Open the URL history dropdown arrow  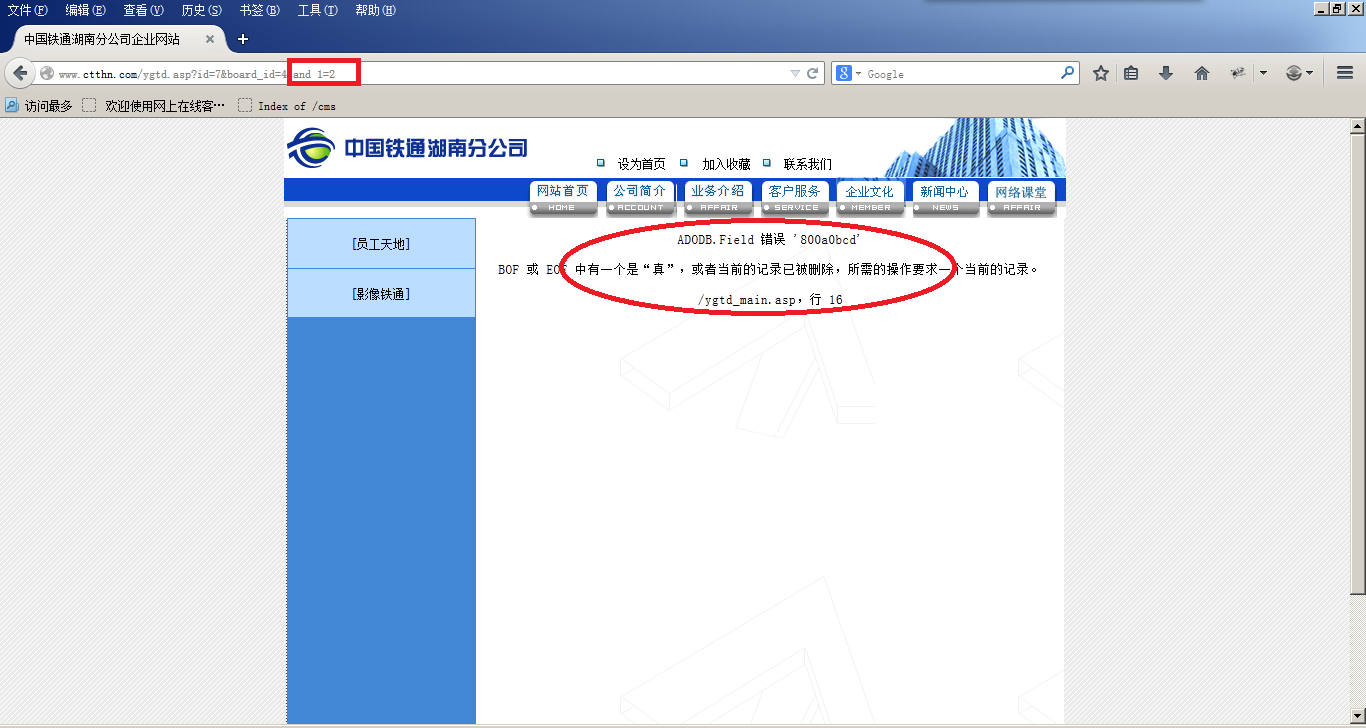[795, 73]
